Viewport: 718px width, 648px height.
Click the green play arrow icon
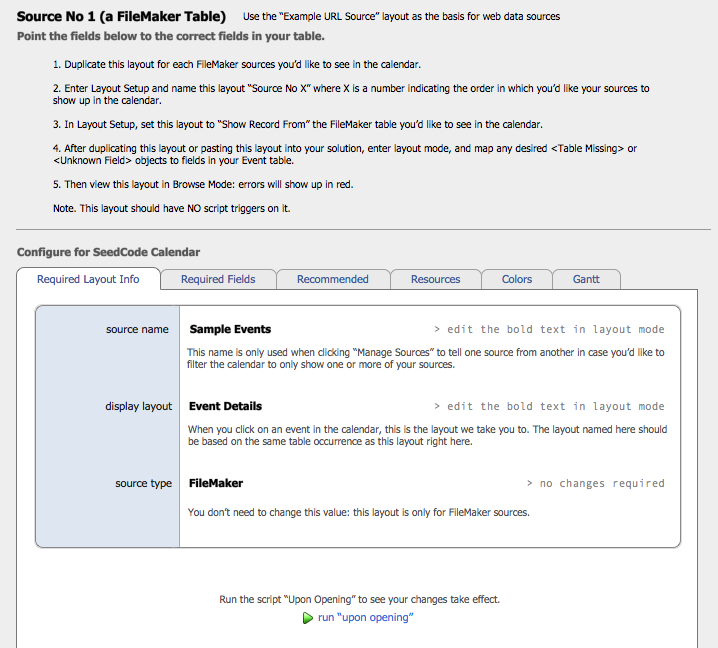(308, 618)
